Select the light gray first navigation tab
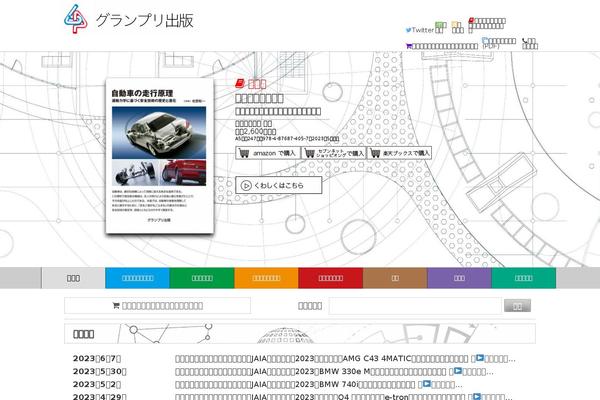Screen dimensions: 600x400 73,278
